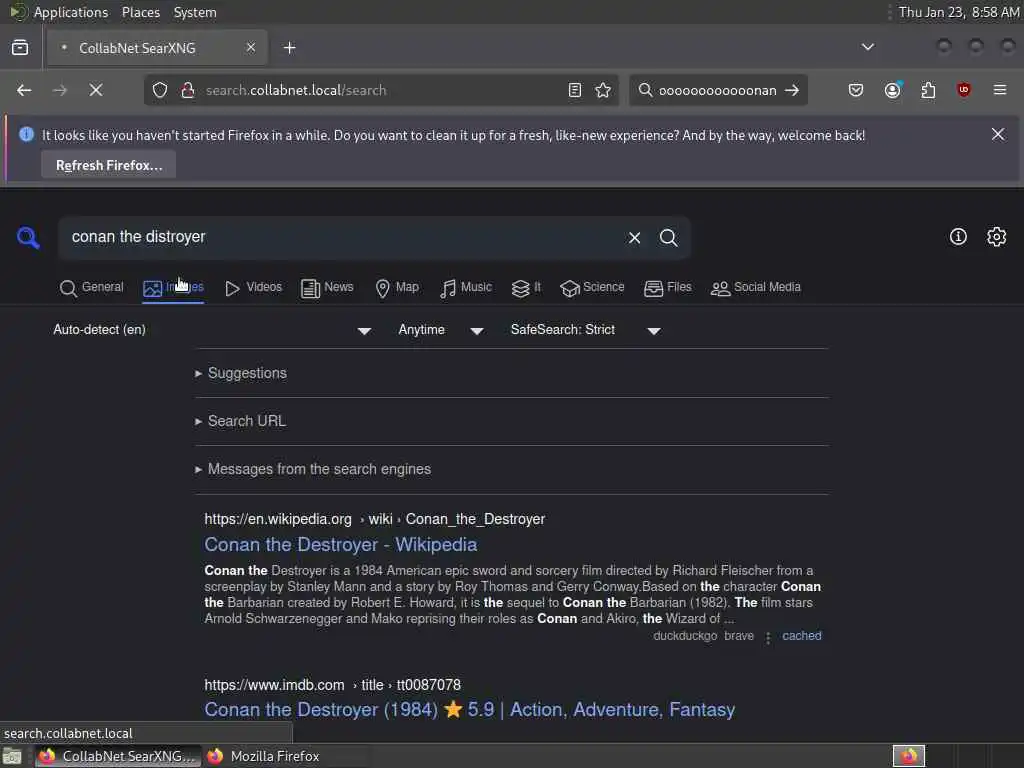Image resolution: width=1024 pixels, height=768 pixels.
Task: Switch to the News category
Action: coord(327,287)
